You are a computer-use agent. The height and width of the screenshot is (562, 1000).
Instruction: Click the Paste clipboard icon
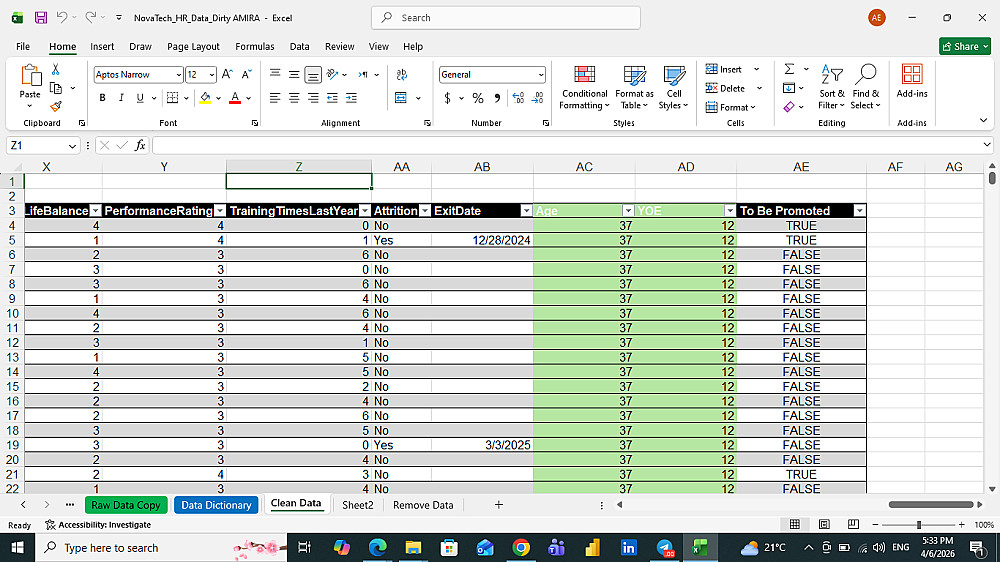click(x=30, y=76)
